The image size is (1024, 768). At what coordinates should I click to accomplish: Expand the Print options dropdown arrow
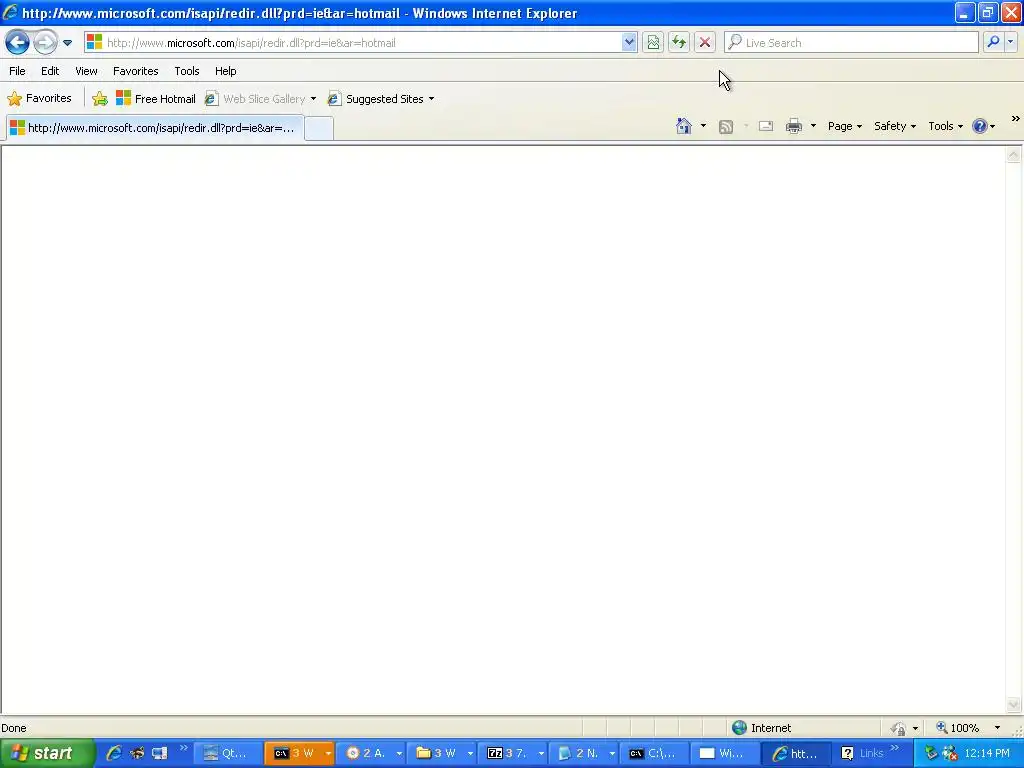[x=813, y=126]
